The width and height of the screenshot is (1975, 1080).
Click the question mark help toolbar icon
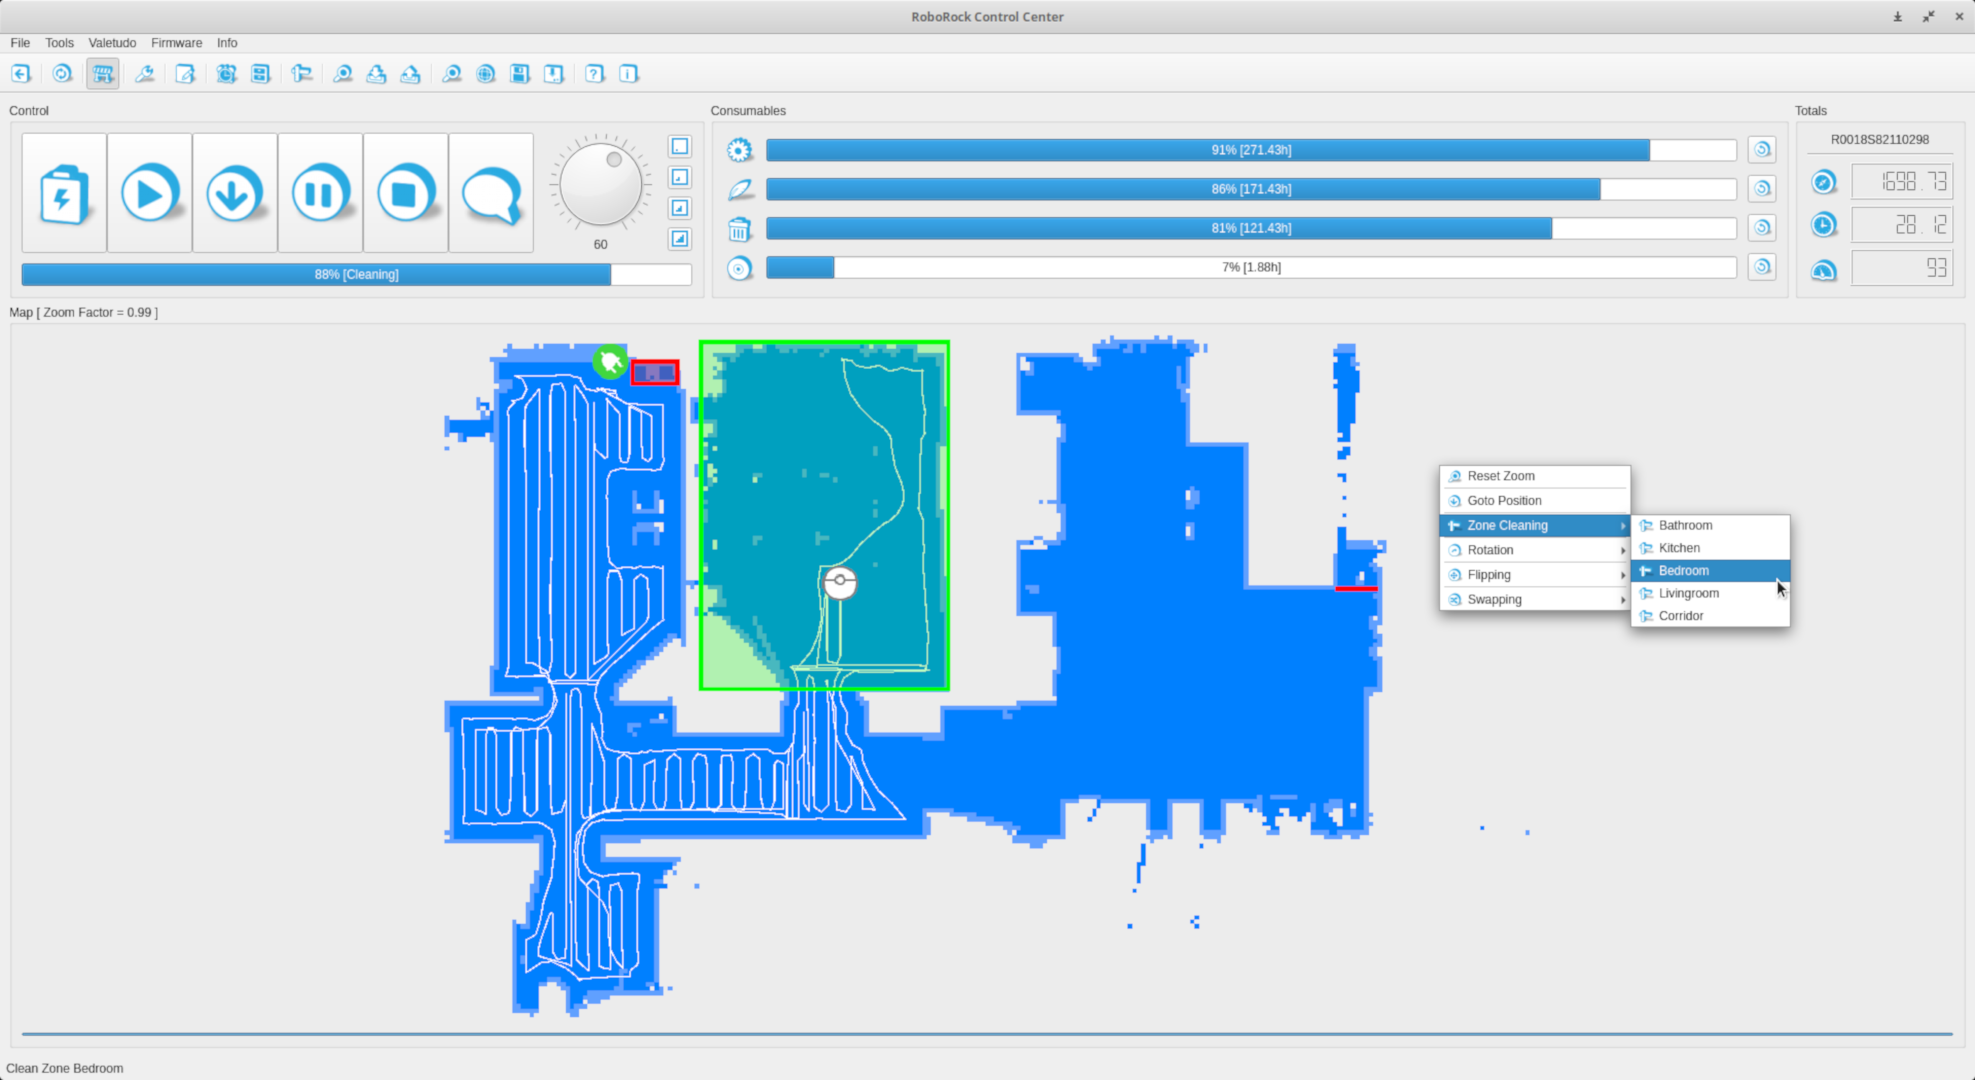[595, 74]
